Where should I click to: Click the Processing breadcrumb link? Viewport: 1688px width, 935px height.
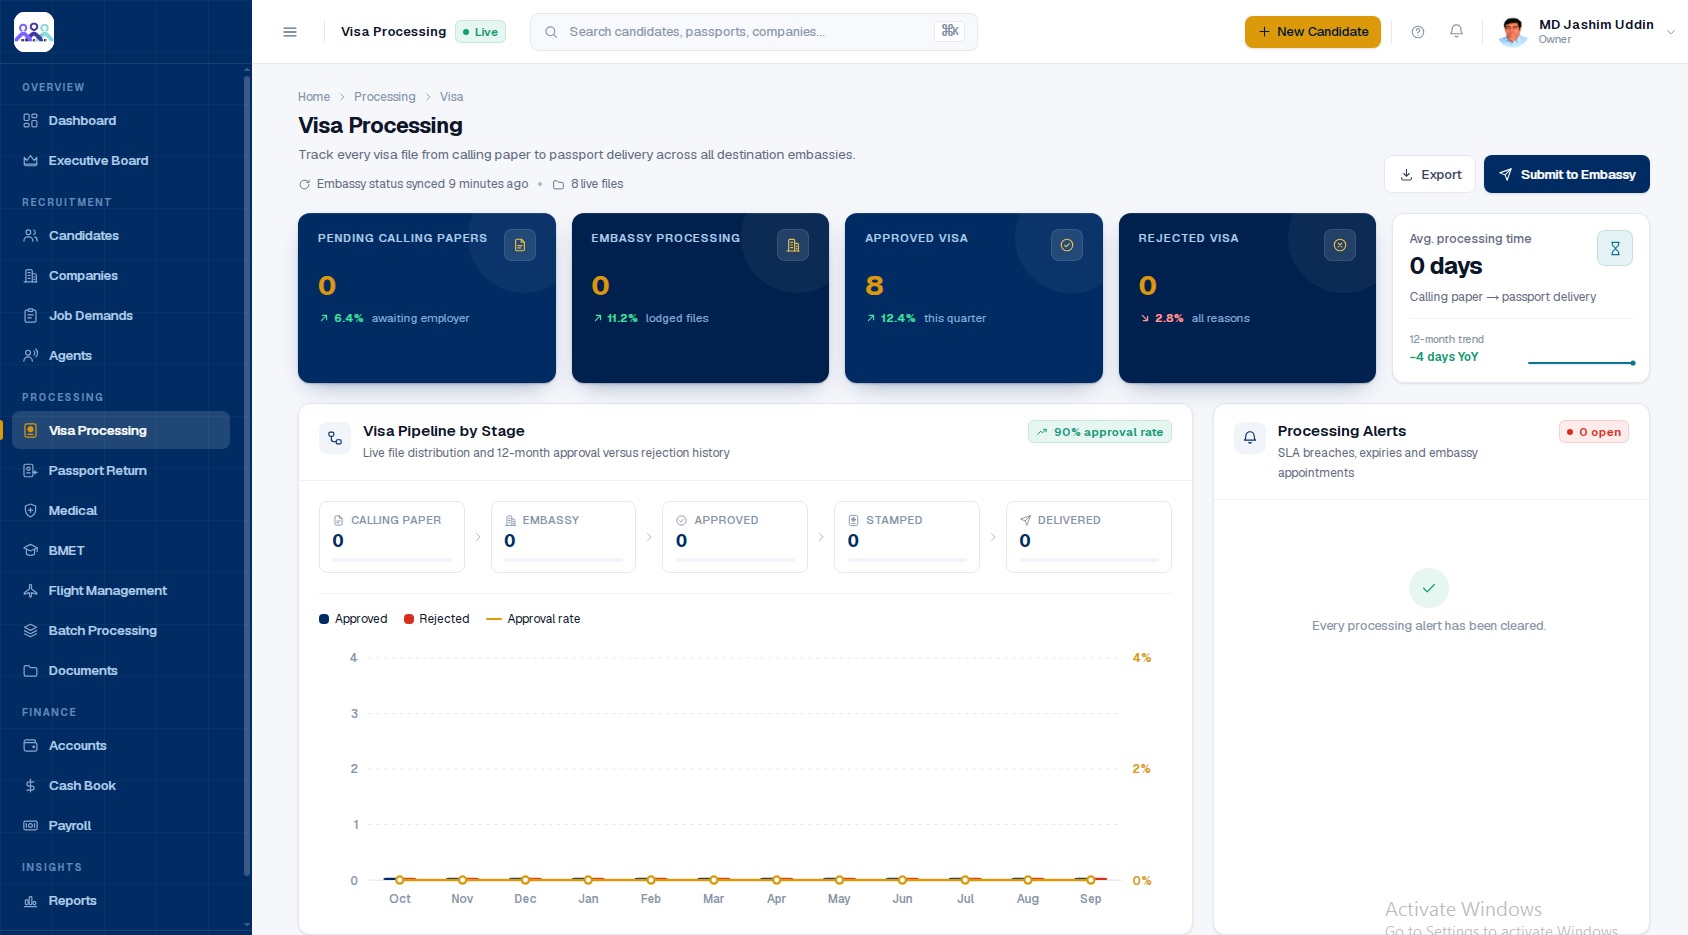point(385,97)
